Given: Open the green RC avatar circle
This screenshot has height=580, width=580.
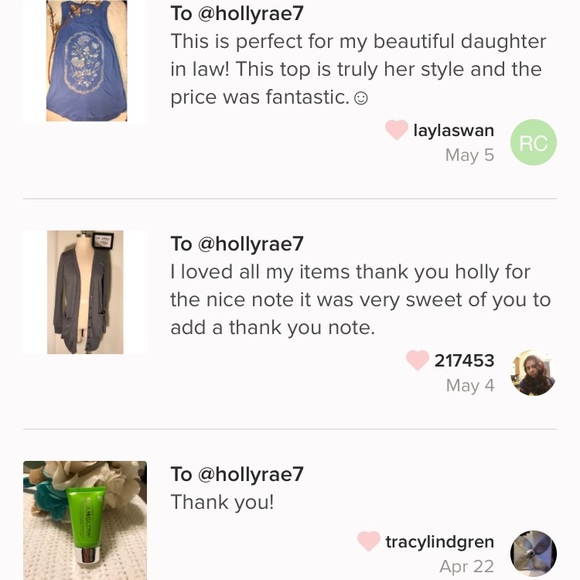Looking at the screenshot, I should (533, 142).
